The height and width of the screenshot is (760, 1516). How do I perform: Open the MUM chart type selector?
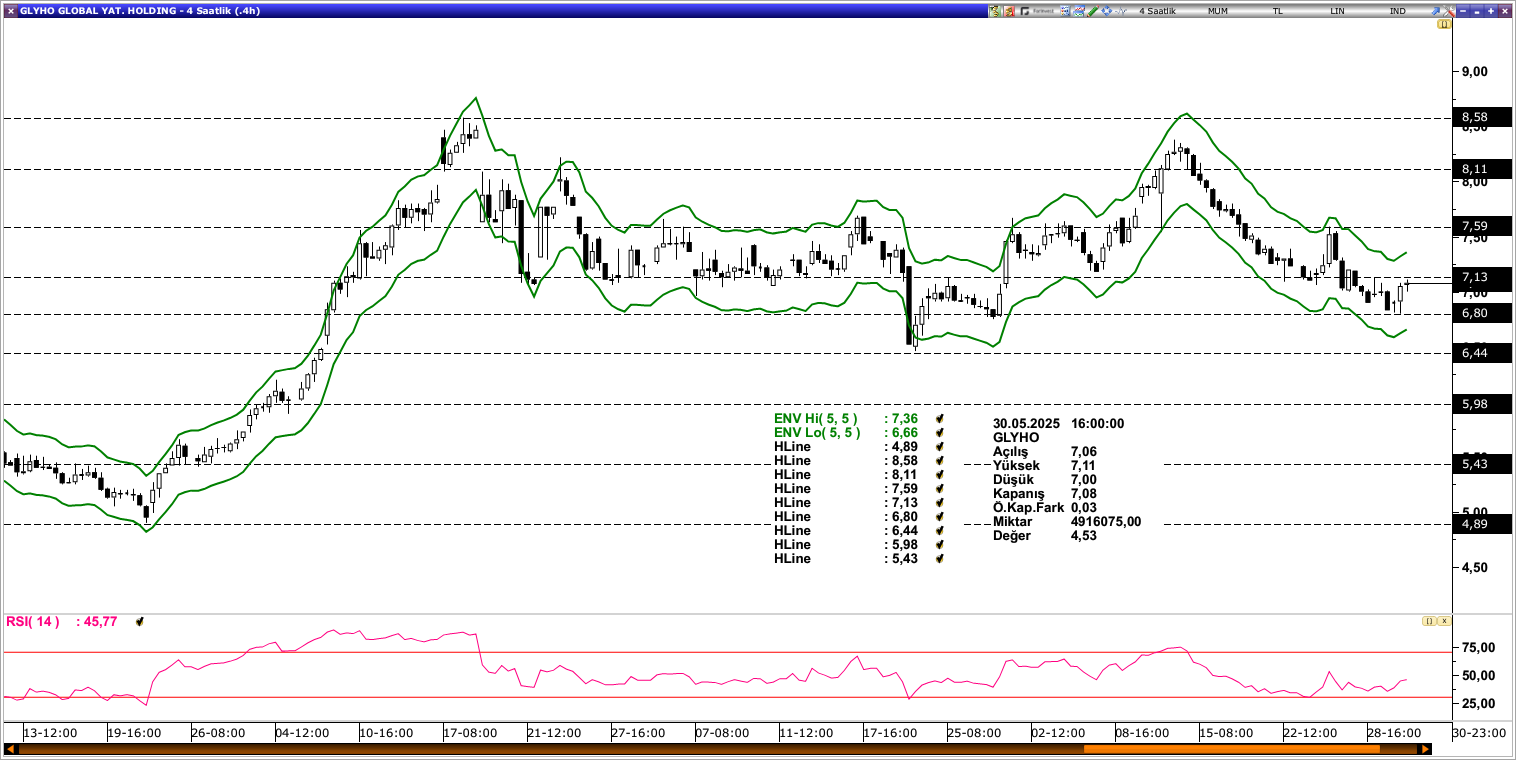click(1218, 11)
